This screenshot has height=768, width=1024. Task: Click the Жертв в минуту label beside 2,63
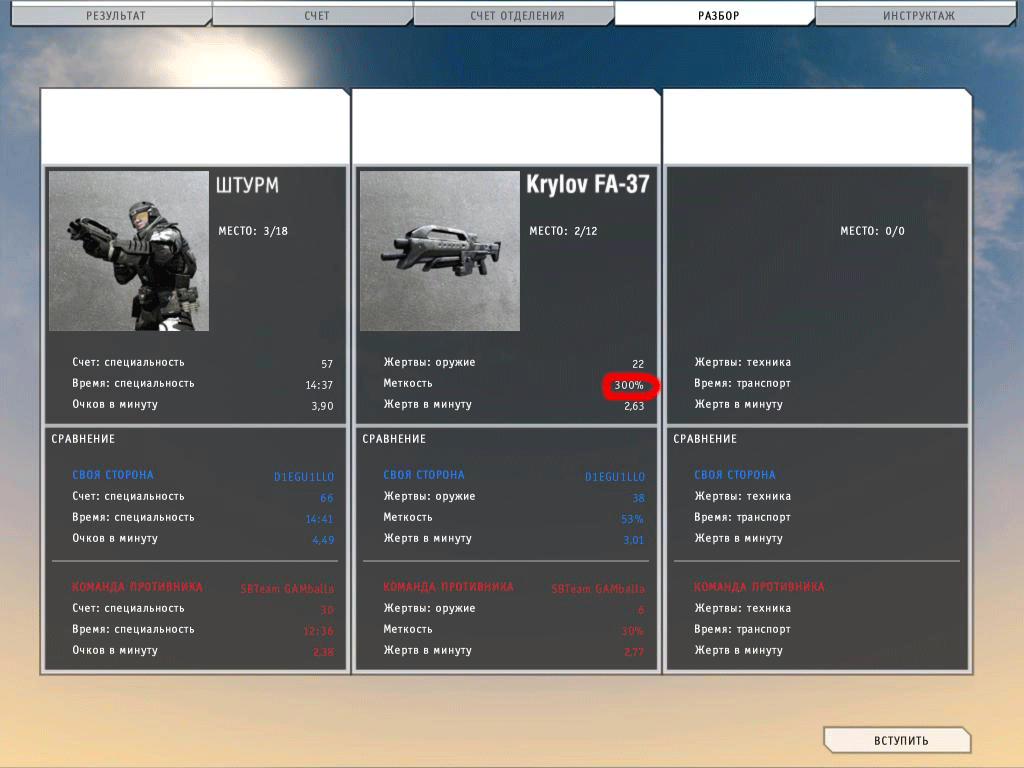427,404
